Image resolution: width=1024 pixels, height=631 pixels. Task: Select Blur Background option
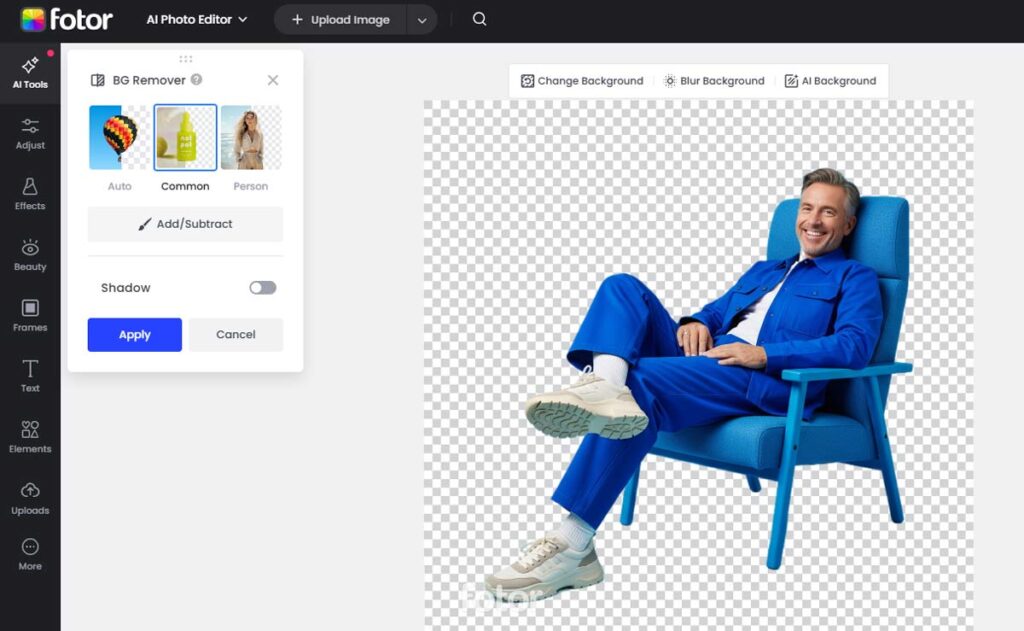coord(714,81)
